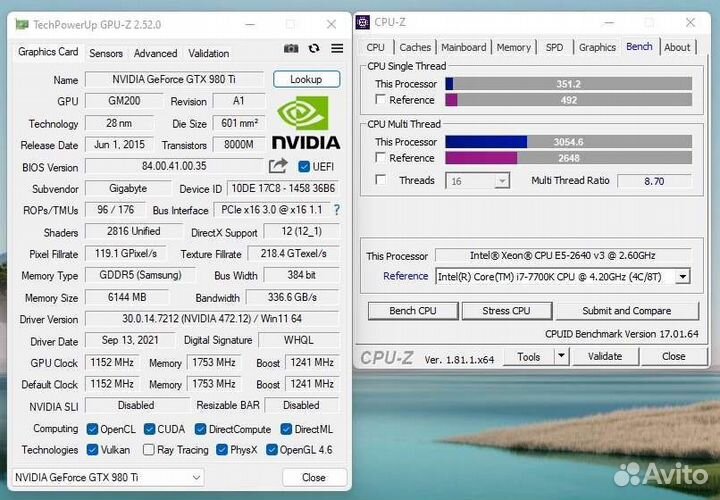Click the CPU-Z Close button
720x500 pixels.
(674, 356)
